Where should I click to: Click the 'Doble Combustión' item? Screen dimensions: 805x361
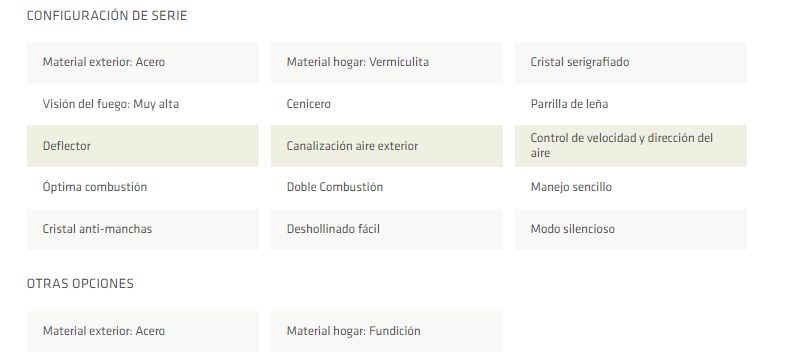point(335,187)
